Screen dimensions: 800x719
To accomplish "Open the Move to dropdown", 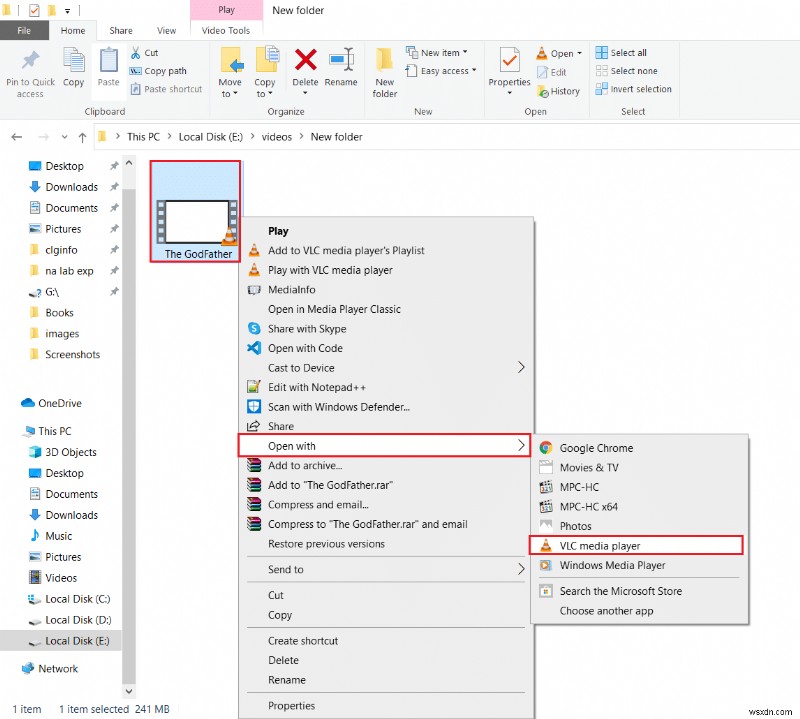I will click(x=230, y=88).
